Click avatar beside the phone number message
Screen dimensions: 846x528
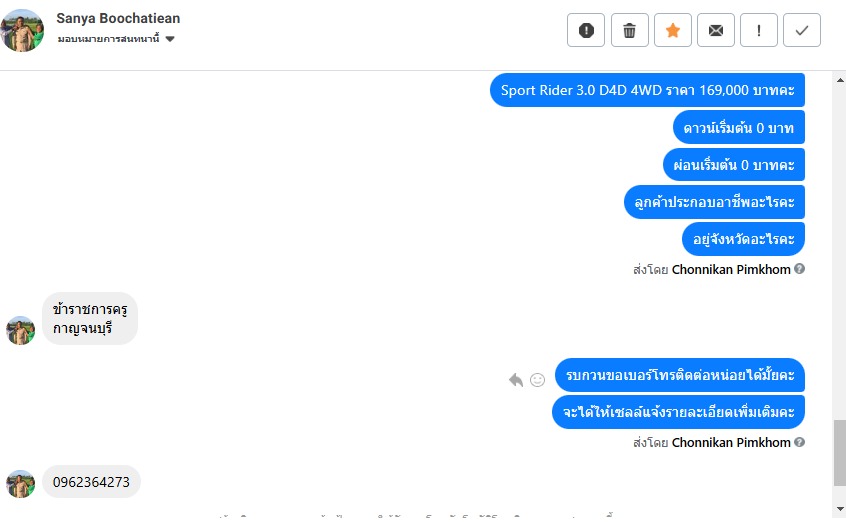[x=21, y=483]
